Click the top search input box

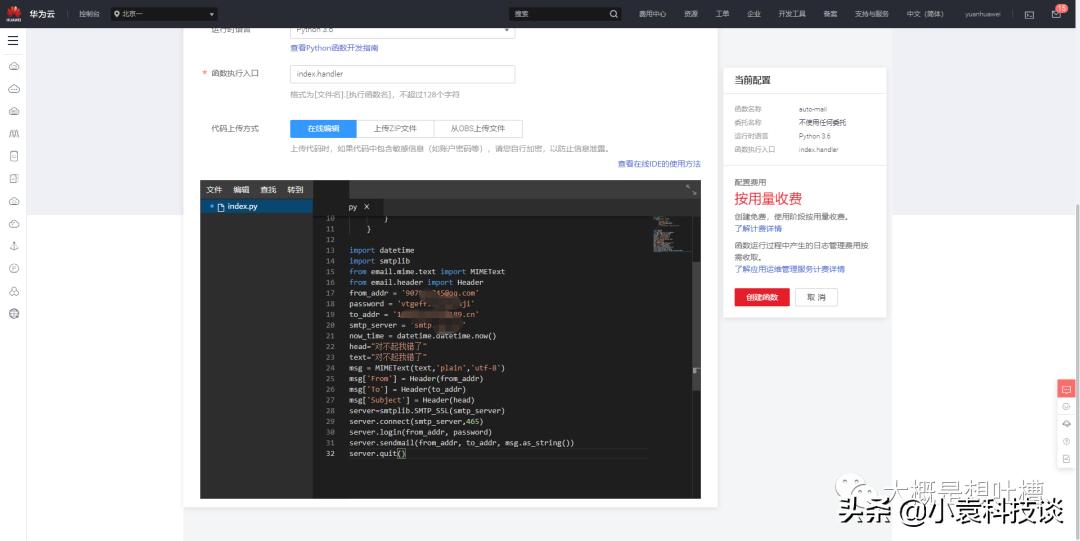pos(558,14)
